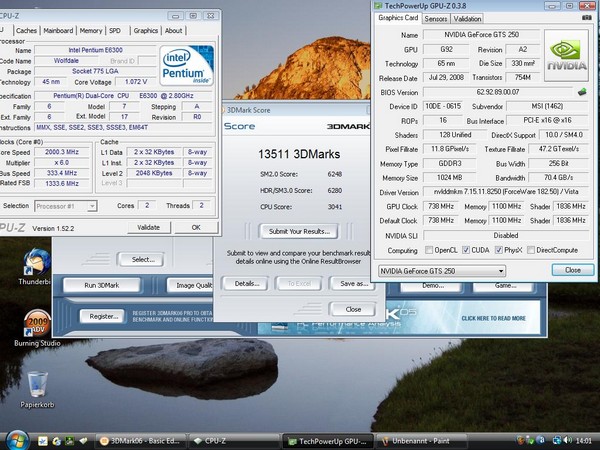Click the taskbar clock showing 14:01
Screen dimensions: 600x450
584,441
